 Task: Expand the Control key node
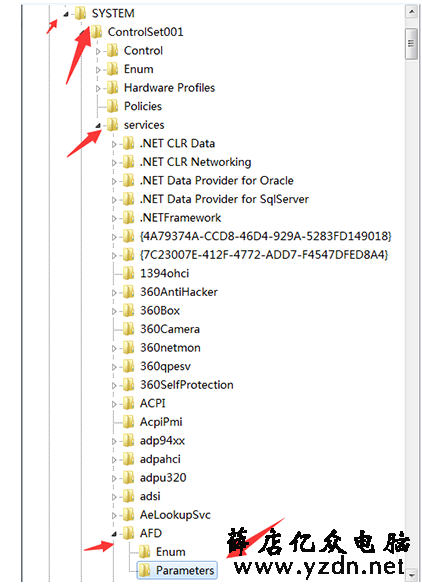98,51
